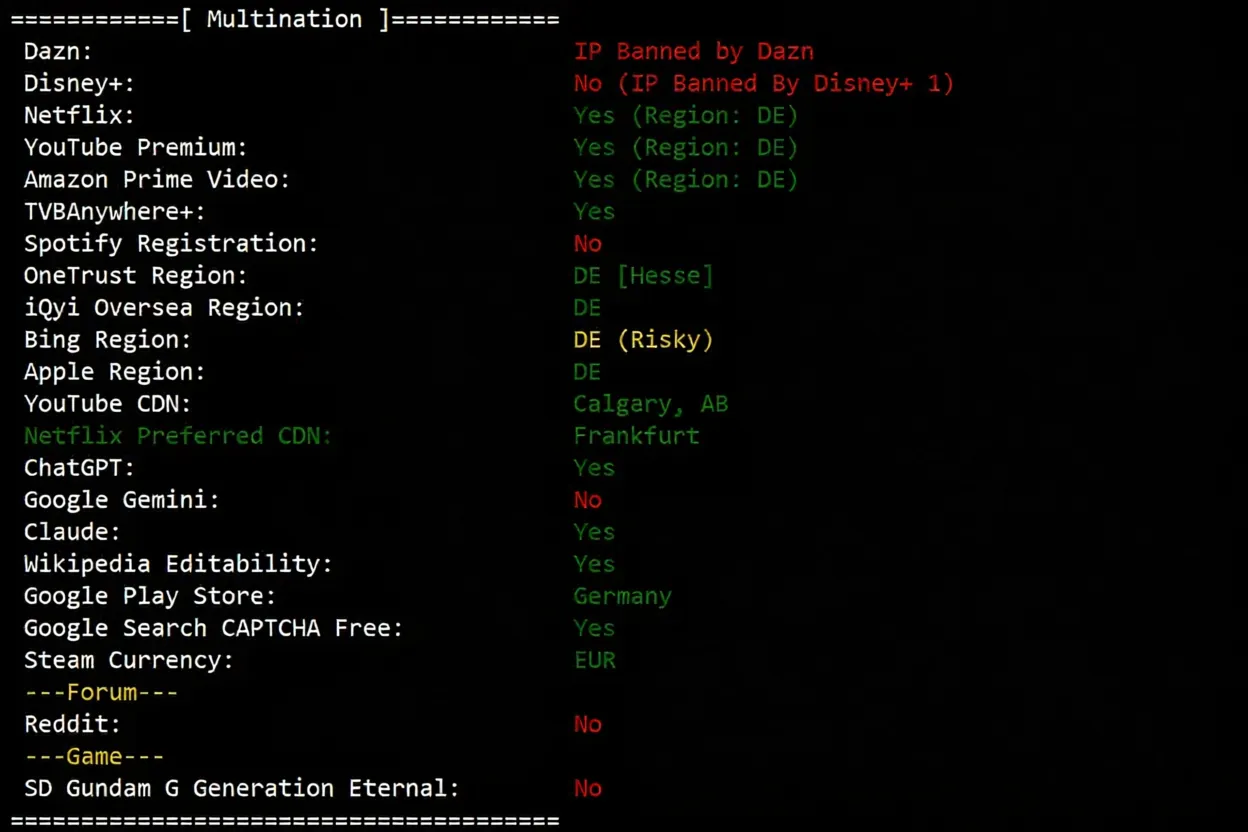This screenshot has height=832, width=1248.
Task: Click the Claude 'Yes' result
Action: pos(594,531)
